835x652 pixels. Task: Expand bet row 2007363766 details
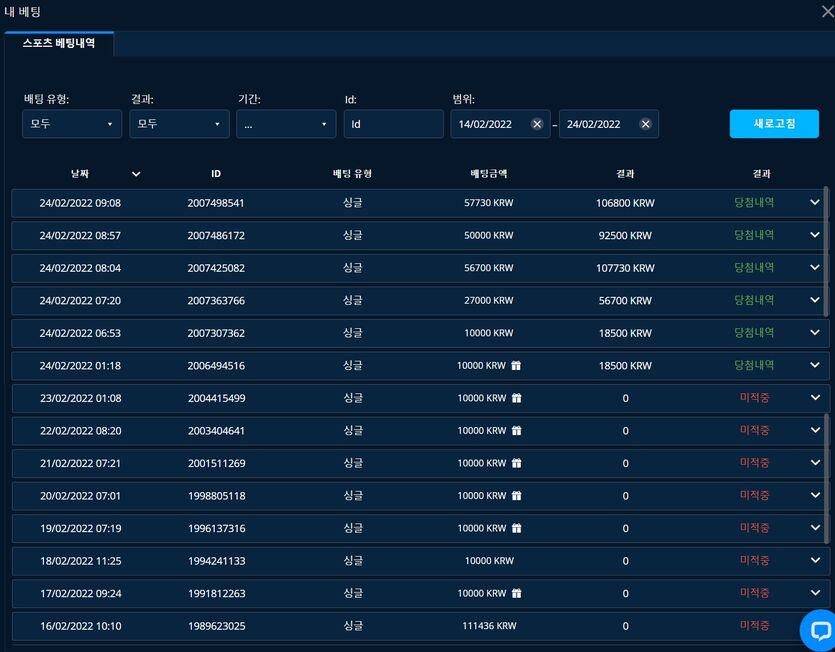(814, 300)
